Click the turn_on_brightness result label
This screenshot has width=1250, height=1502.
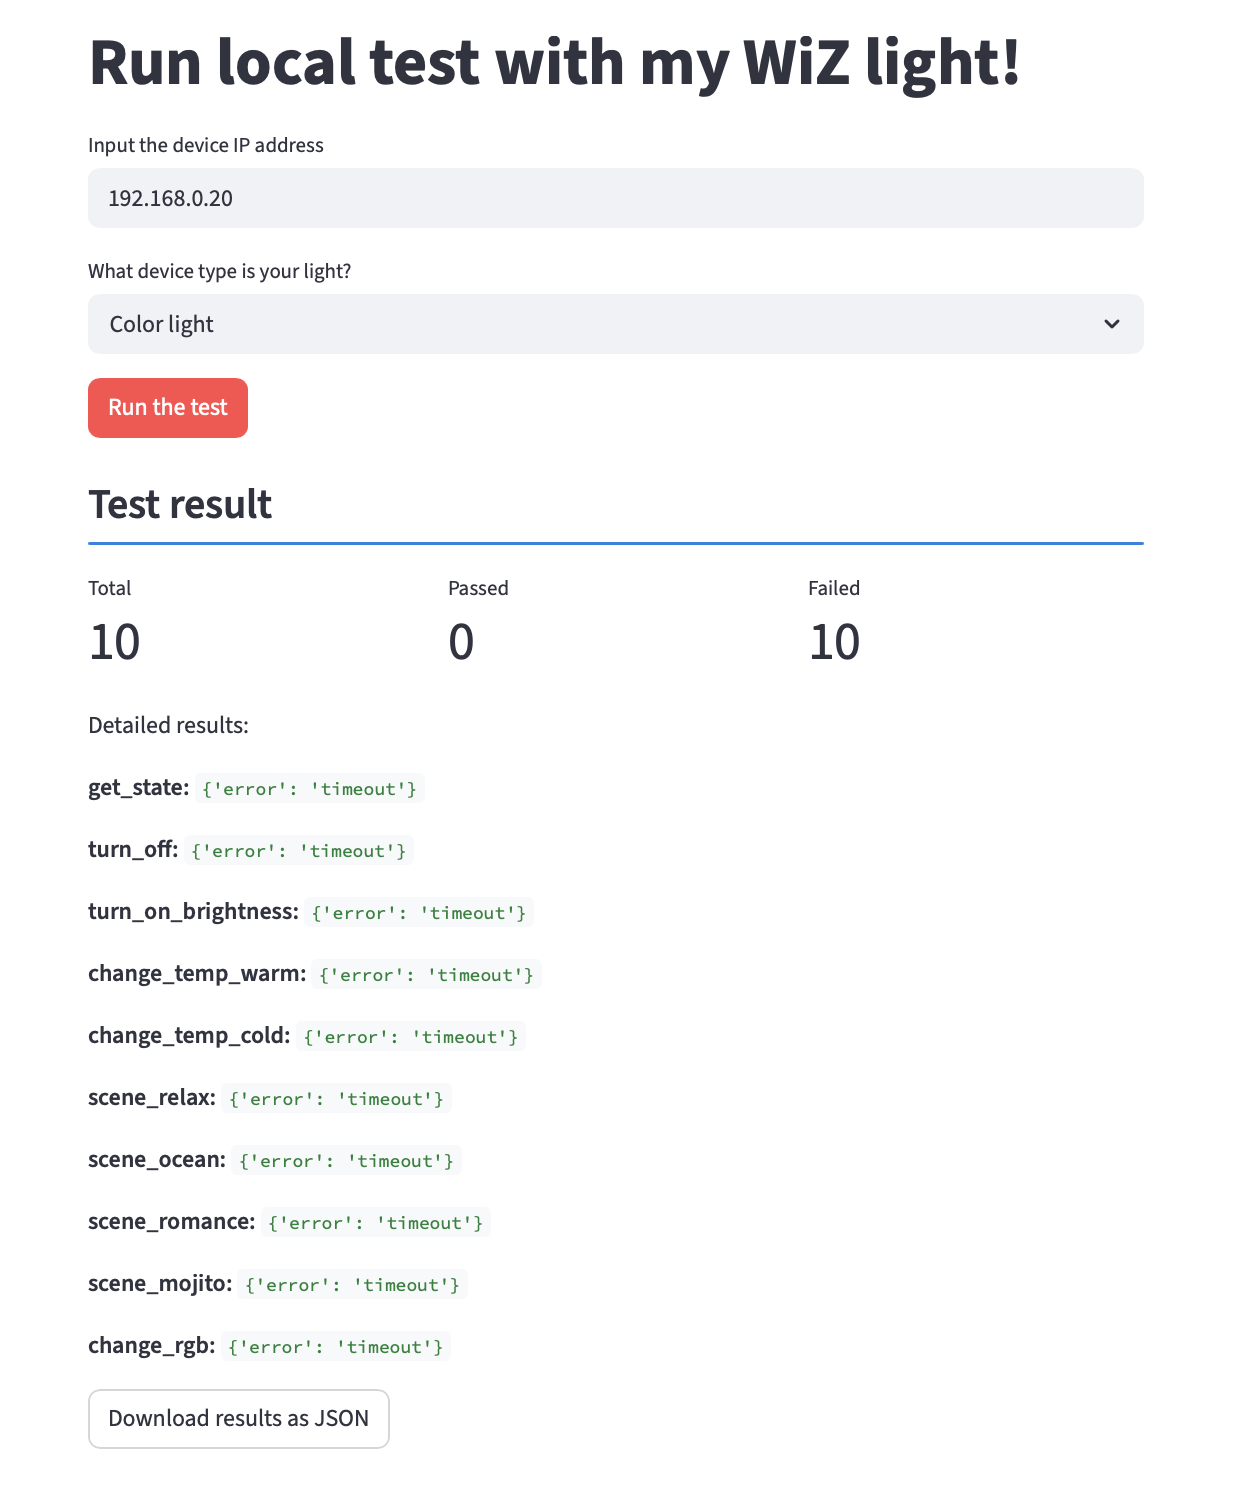[192, 911]
